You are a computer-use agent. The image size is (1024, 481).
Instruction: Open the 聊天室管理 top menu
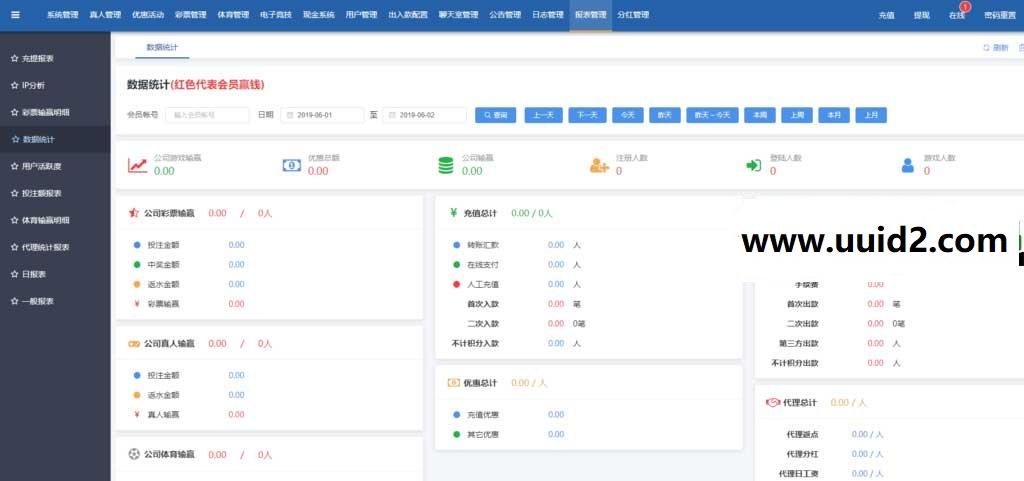[x=458, y=15]
